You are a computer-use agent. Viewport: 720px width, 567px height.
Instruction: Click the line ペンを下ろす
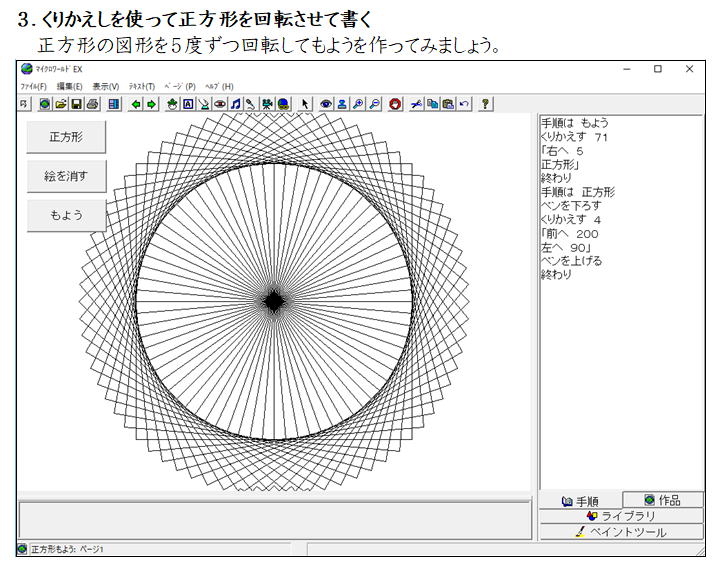tap(571, 206)
